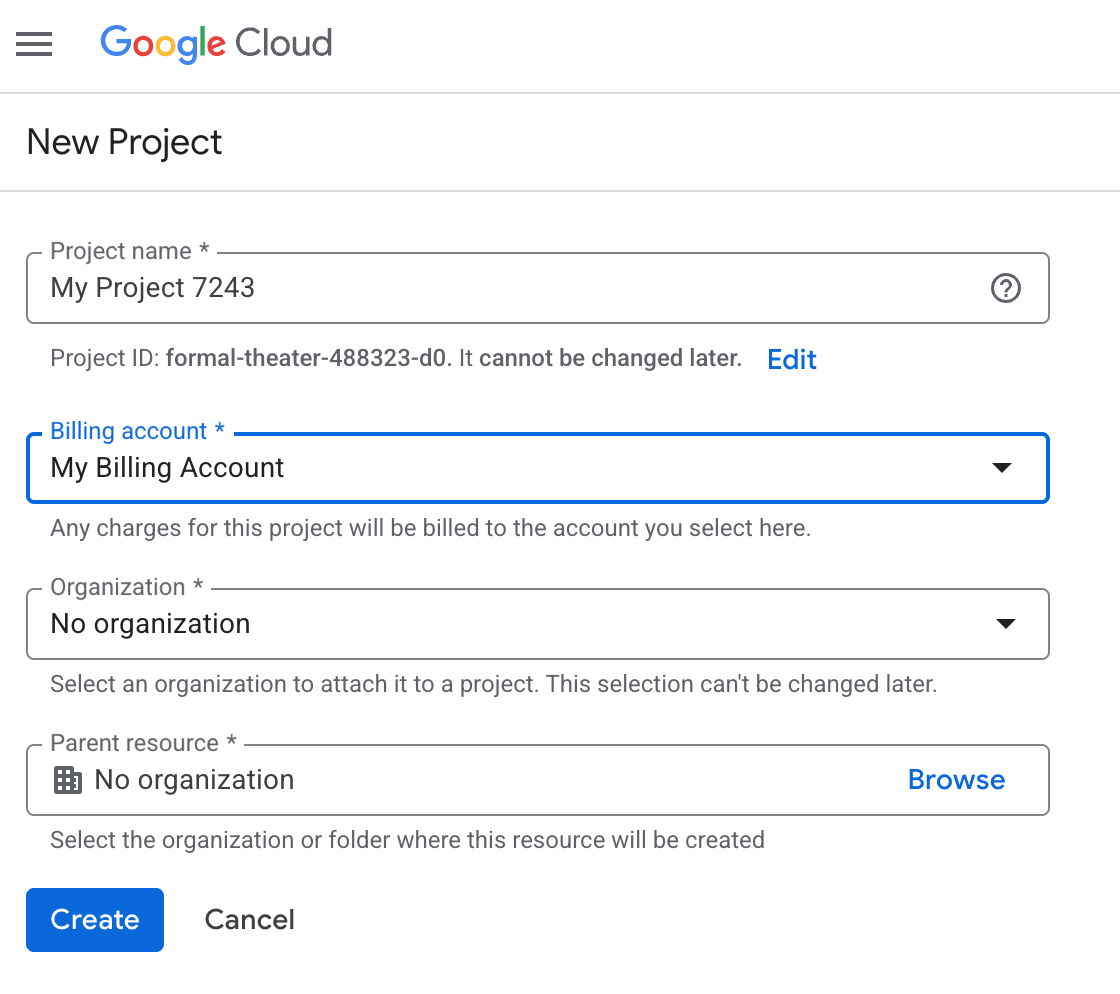This screenshot has width=1120, height=994.
Task: Open the Billing account dropdown
Action: 537,468
